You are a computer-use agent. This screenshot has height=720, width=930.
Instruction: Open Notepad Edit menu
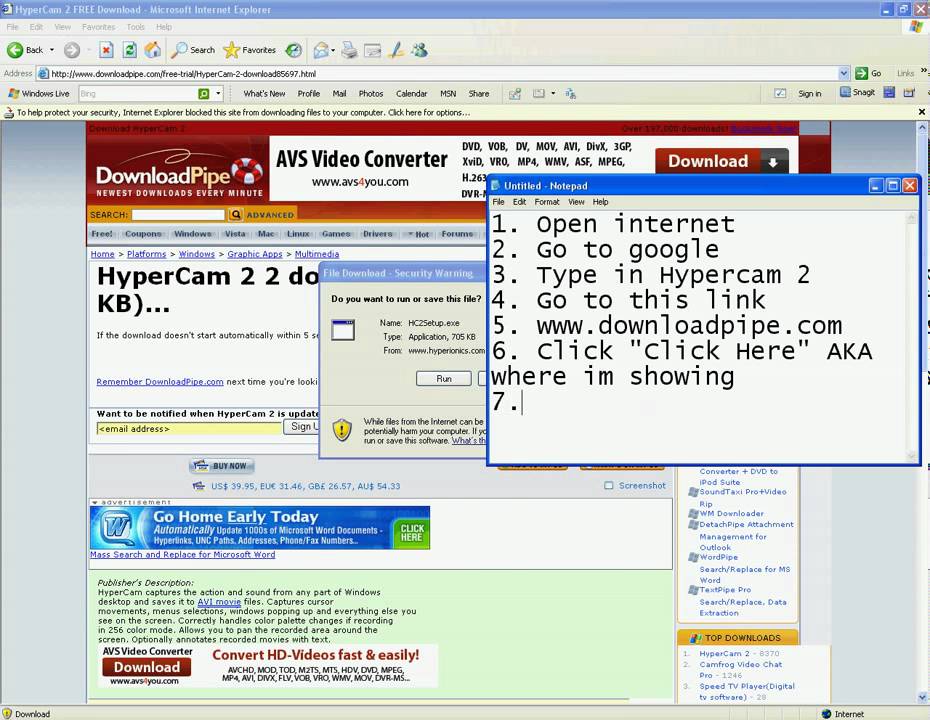coord(520,202)
